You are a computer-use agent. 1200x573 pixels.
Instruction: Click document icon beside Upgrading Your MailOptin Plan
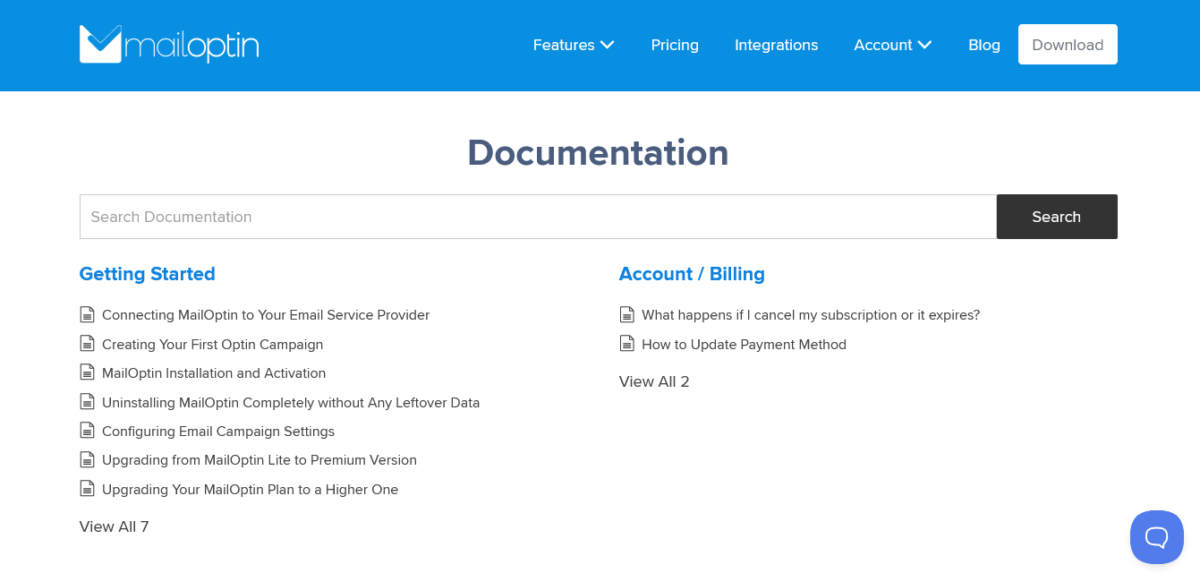coord(87,488)
